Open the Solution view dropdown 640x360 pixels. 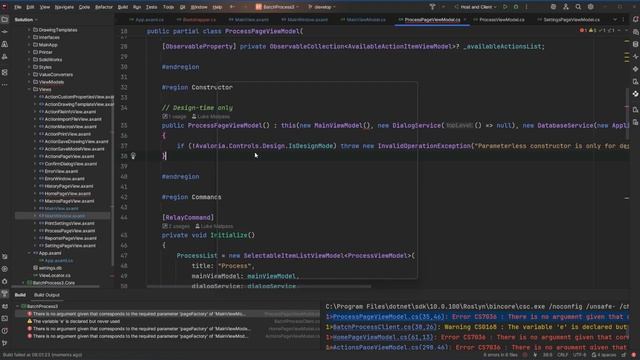(x=26, y=20)
